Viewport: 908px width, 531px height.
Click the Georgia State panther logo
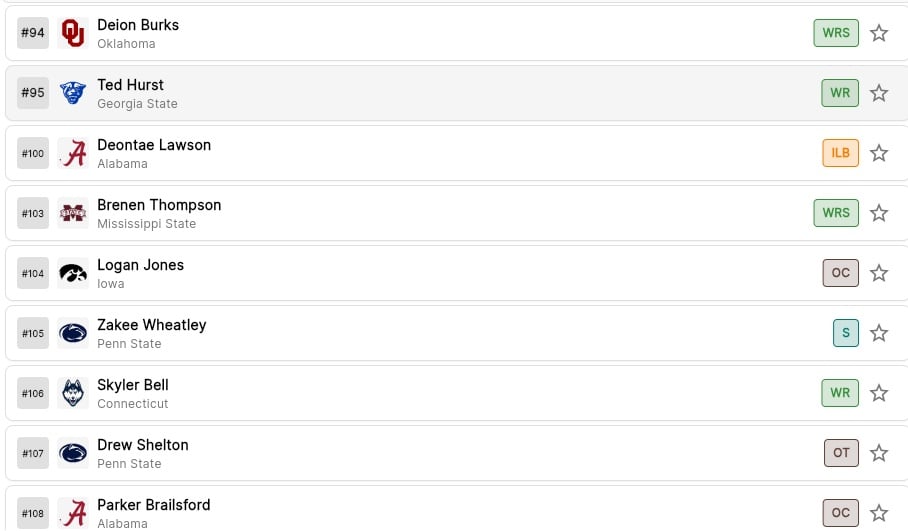73,93
